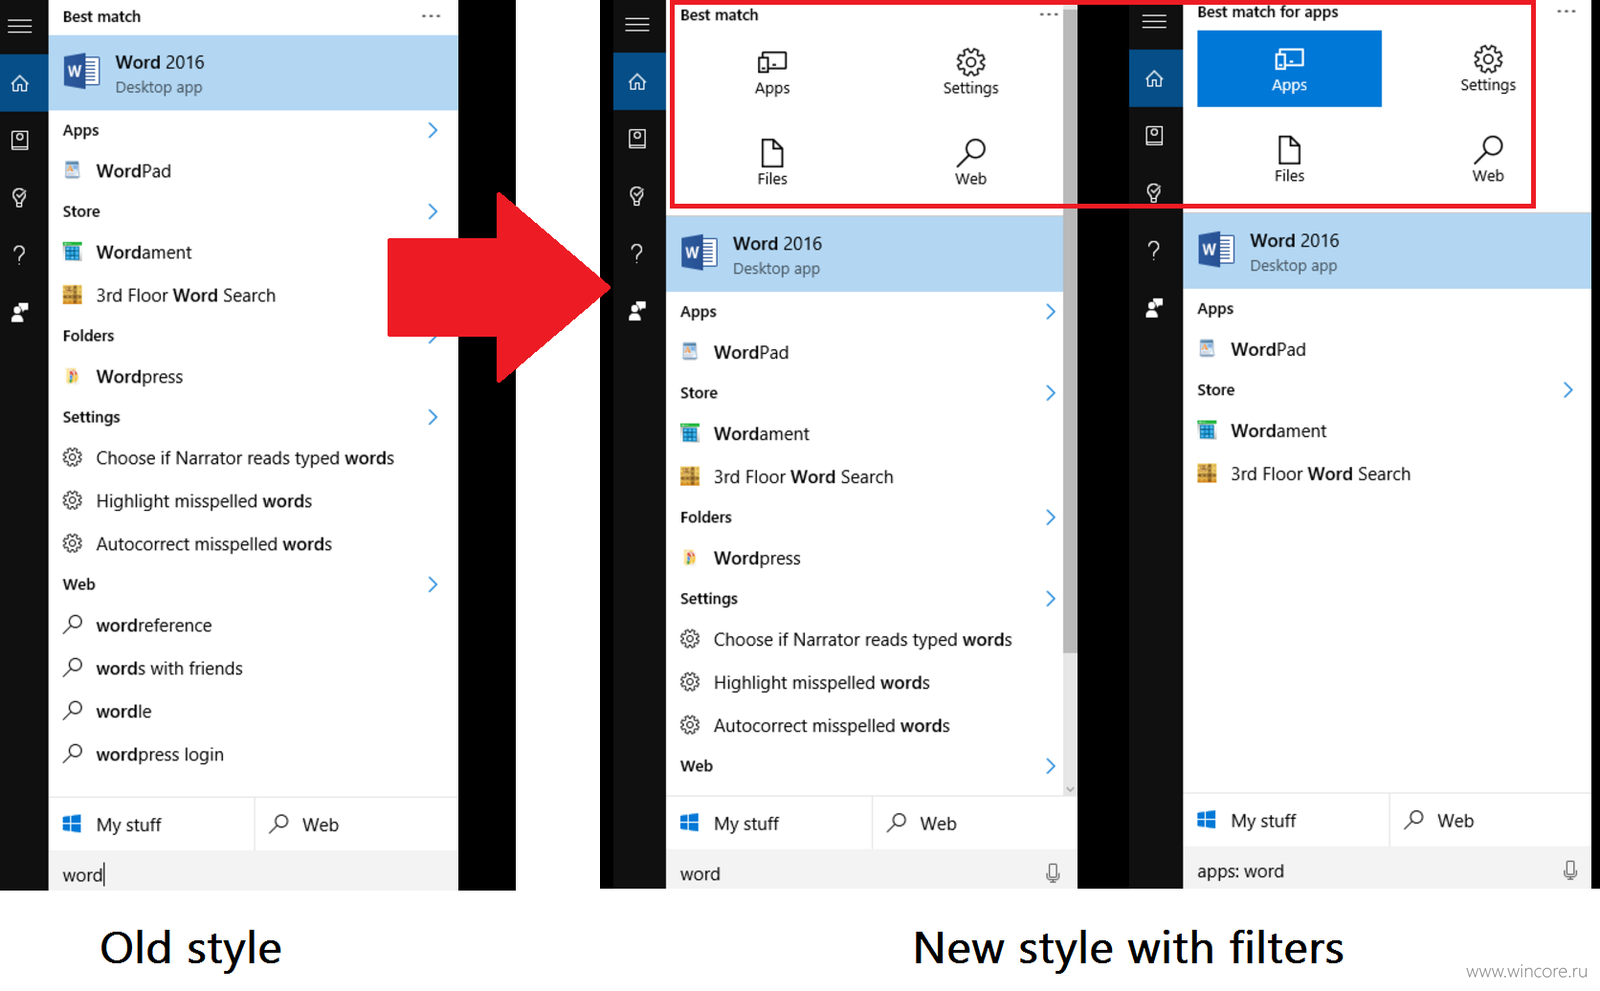Screen dimensions: 1600x991
Task: Select Web filter in middle Best match panel
Action: [970, 163]
